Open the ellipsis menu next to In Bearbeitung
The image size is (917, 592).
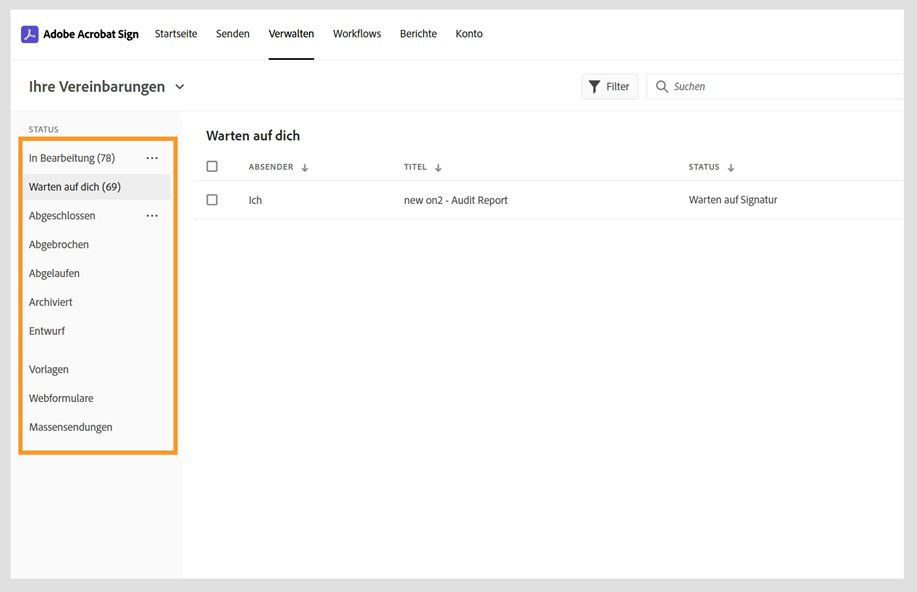152,157
